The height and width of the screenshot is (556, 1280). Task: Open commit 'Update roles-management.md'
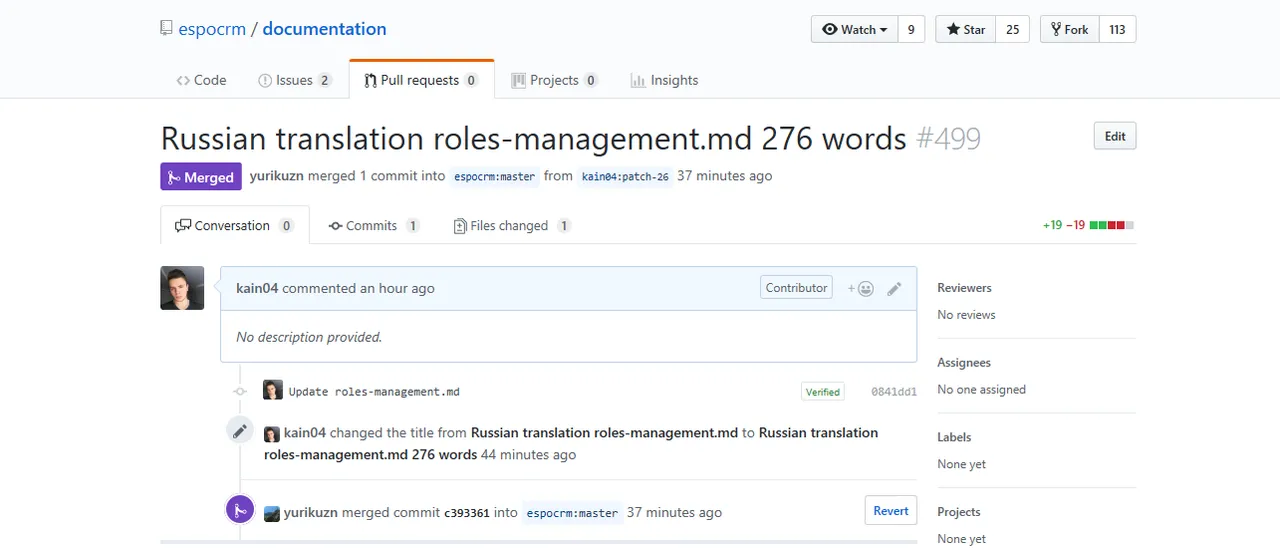click(x=374, y=392)
